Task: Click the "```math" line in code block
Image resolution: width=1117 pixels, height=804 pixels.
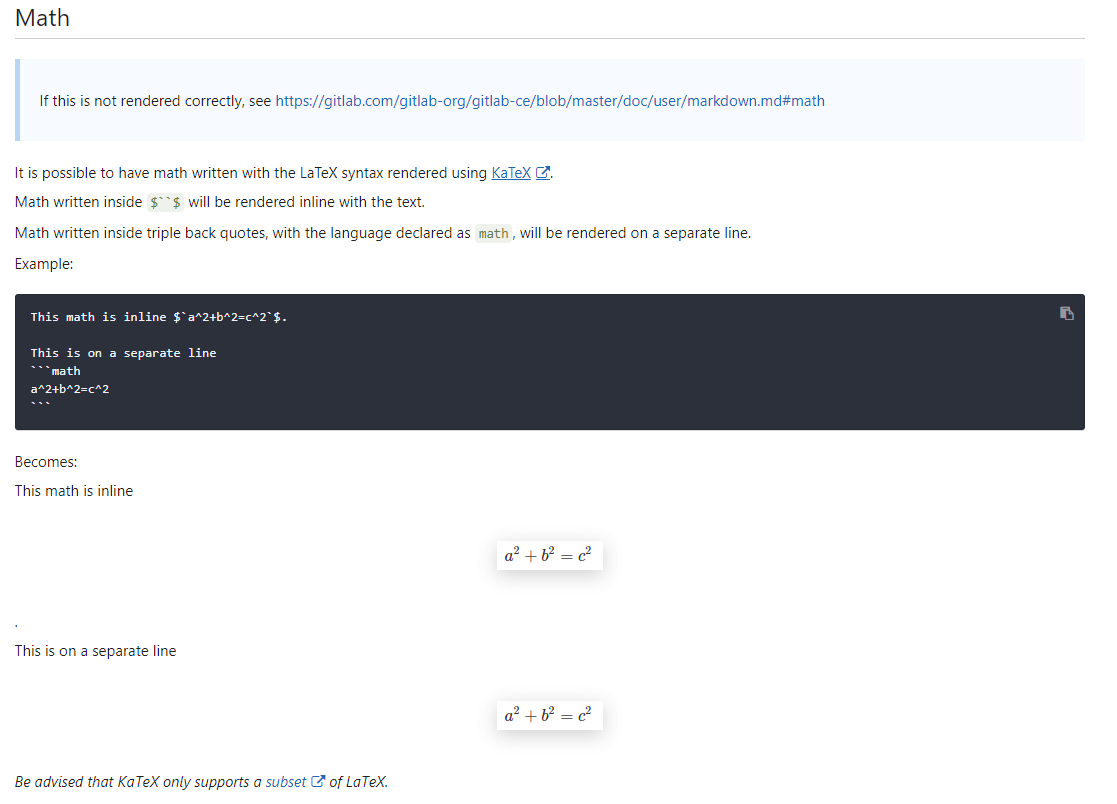Action: [x=56, y=371]
